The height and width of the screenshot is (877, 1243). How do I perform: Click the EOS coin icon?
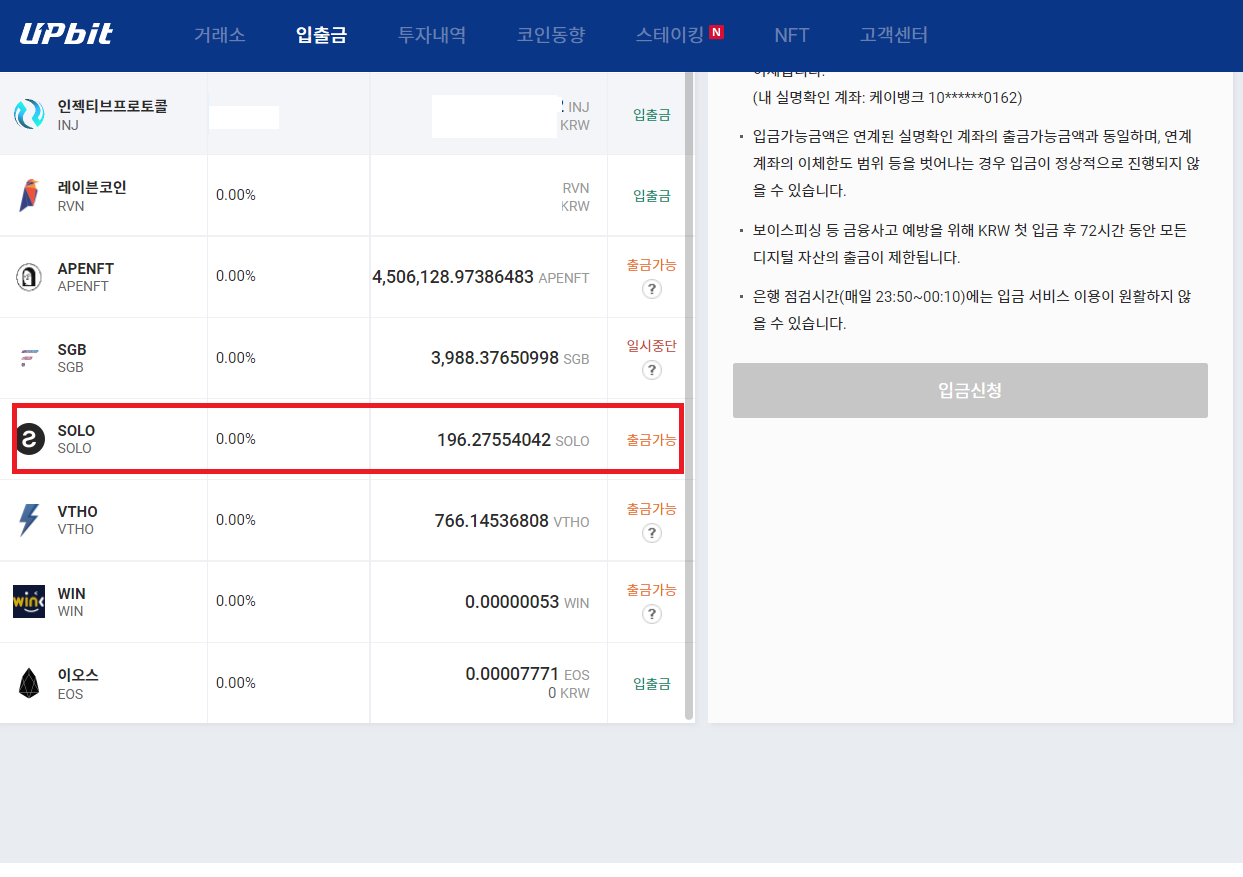click(x=29, y=683)
